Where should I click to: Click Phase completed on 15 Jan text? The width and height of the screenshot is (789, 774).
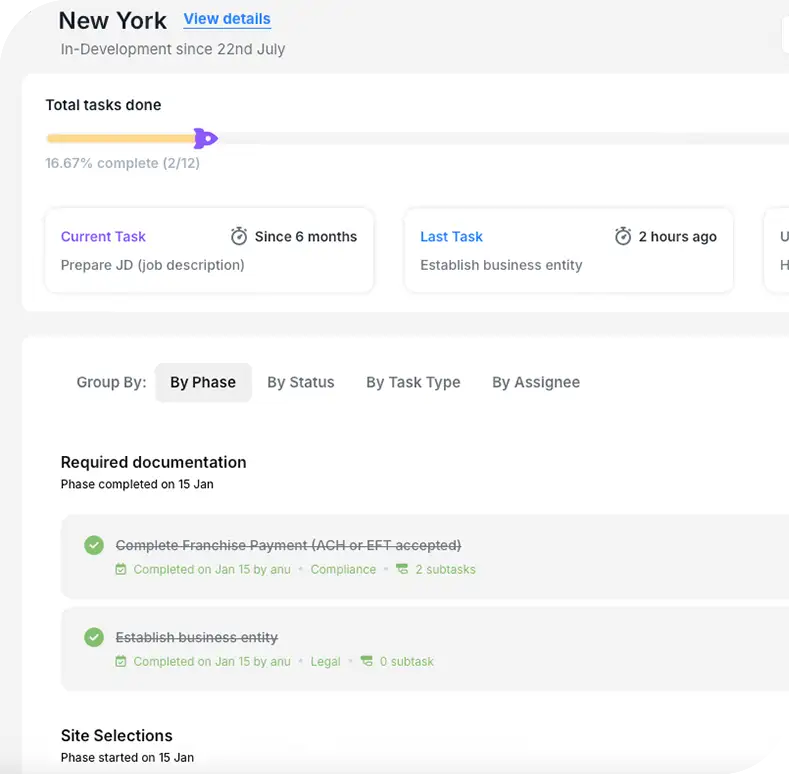pos(137,484)
